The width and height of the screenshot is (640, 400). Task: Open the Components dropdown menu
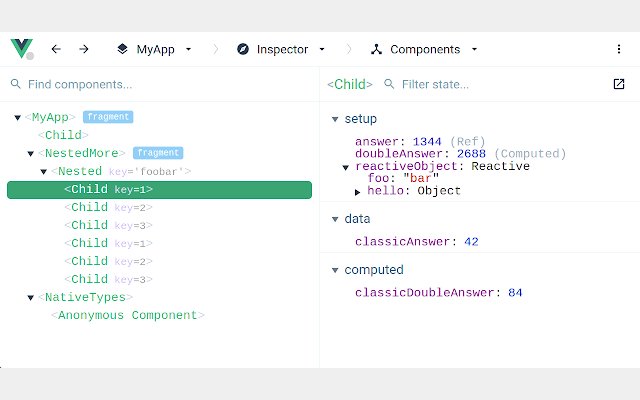coord(474,49)
